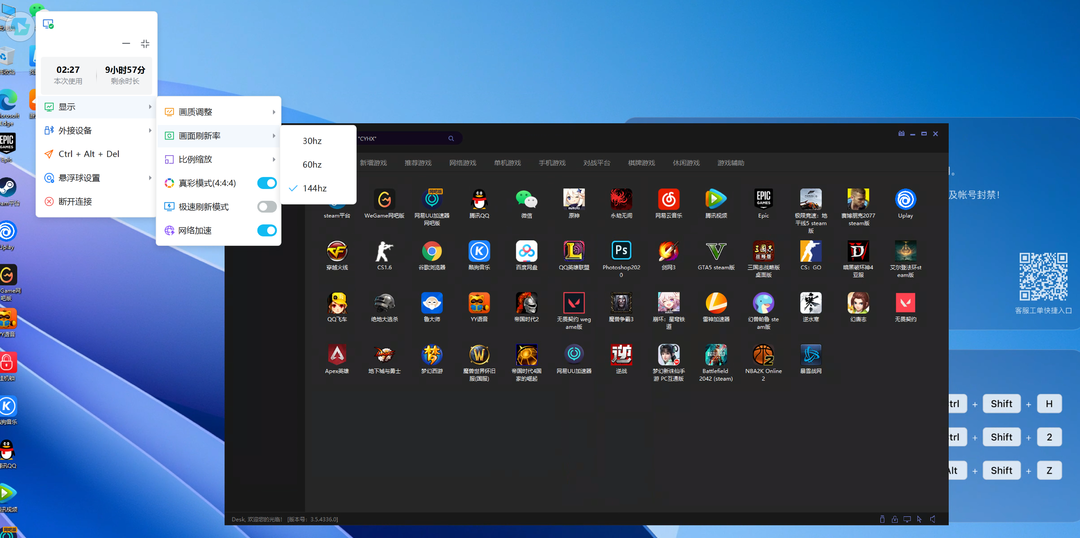Launch CS:GO game icon

point(811,251)
